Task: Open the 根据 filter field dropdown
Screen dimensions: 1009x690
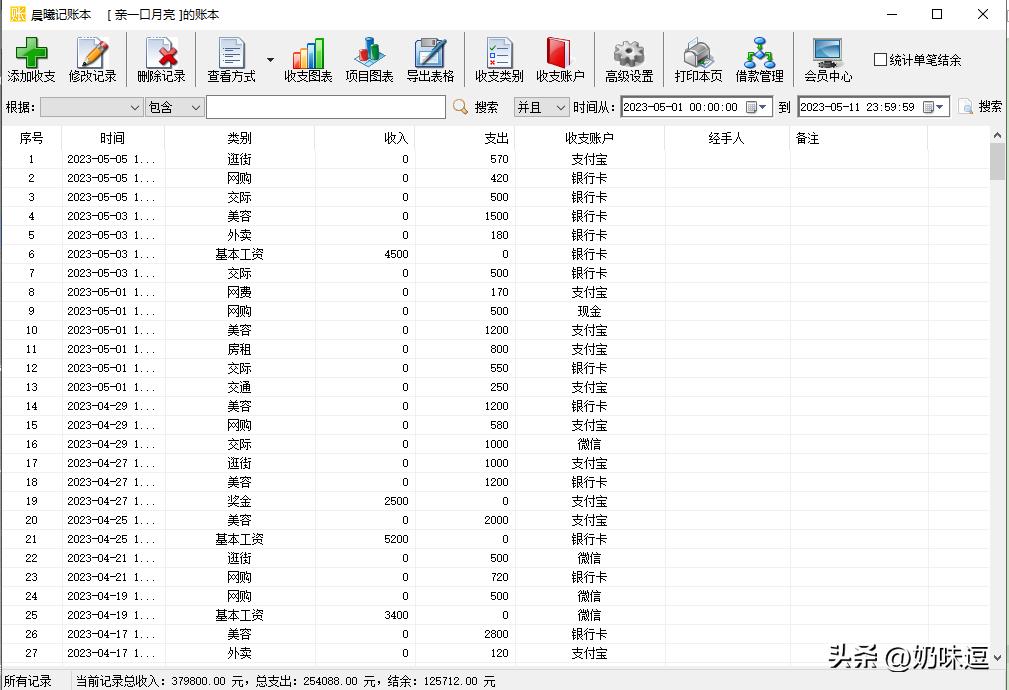Action: [x=92, y=107]
